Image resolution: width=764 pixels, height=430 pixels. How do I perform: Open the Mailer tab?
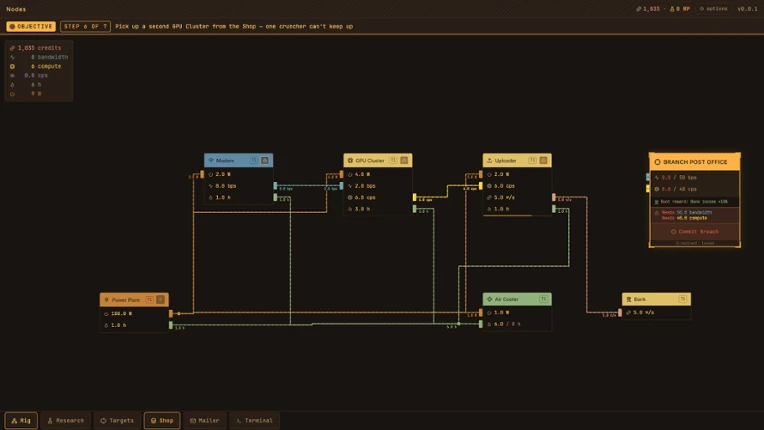pos(205,420)
